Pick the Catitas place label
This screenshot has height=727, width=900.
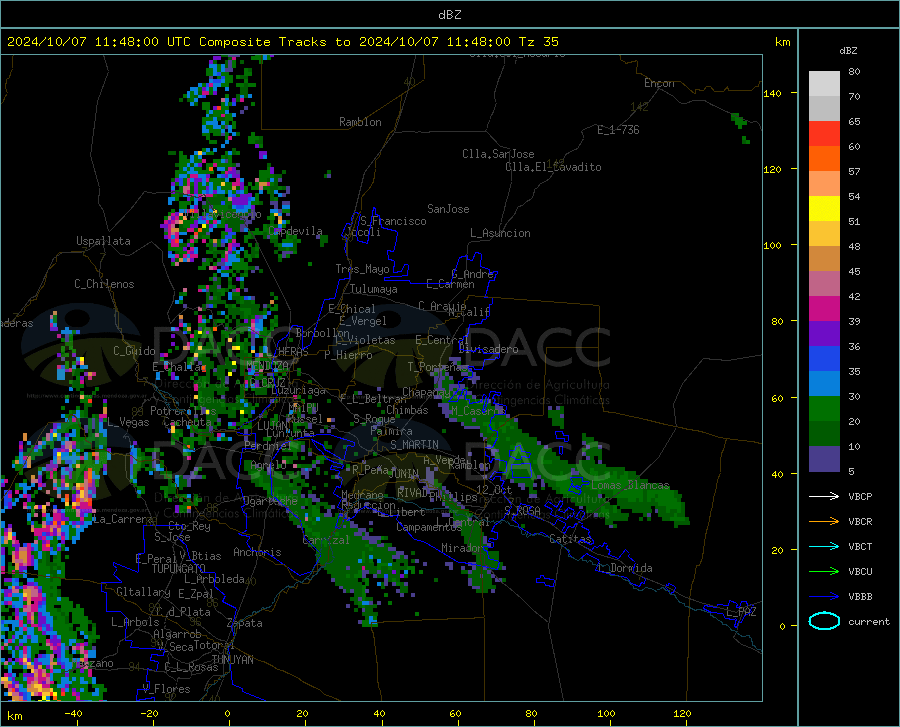tap(570, 539)
